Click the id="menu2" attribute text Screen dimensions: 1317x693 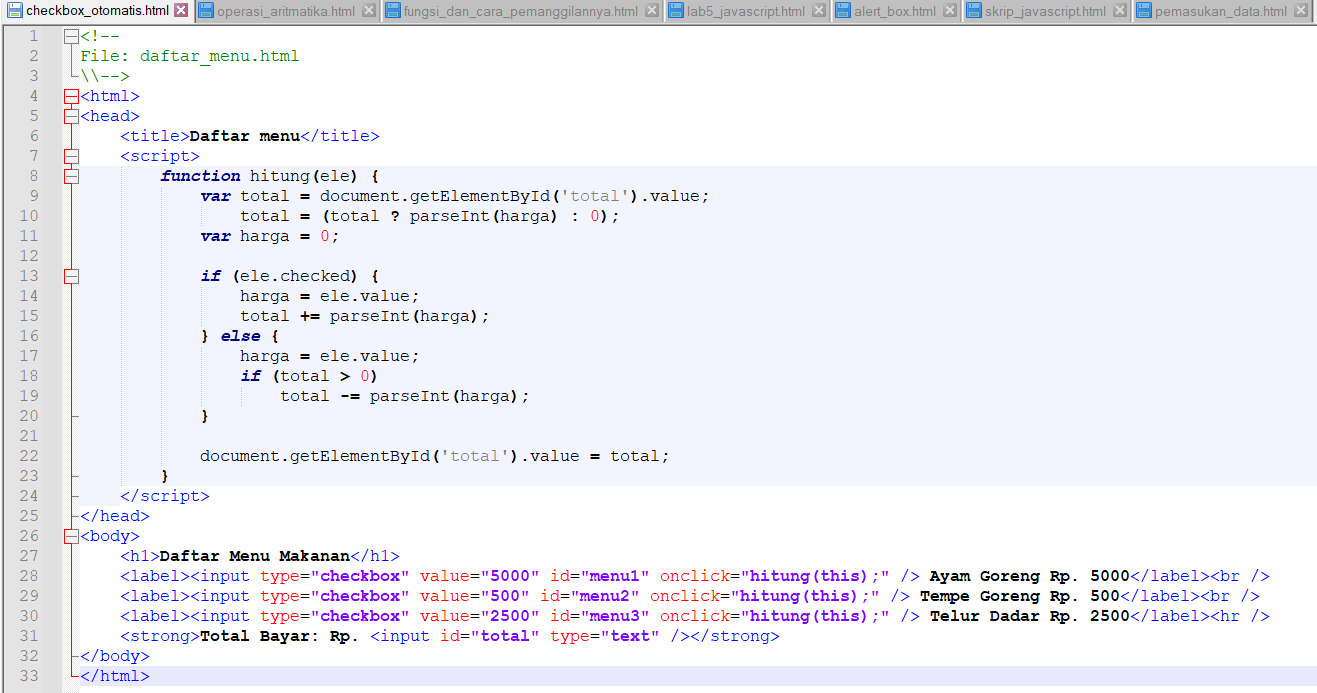[x=590, y=596]
